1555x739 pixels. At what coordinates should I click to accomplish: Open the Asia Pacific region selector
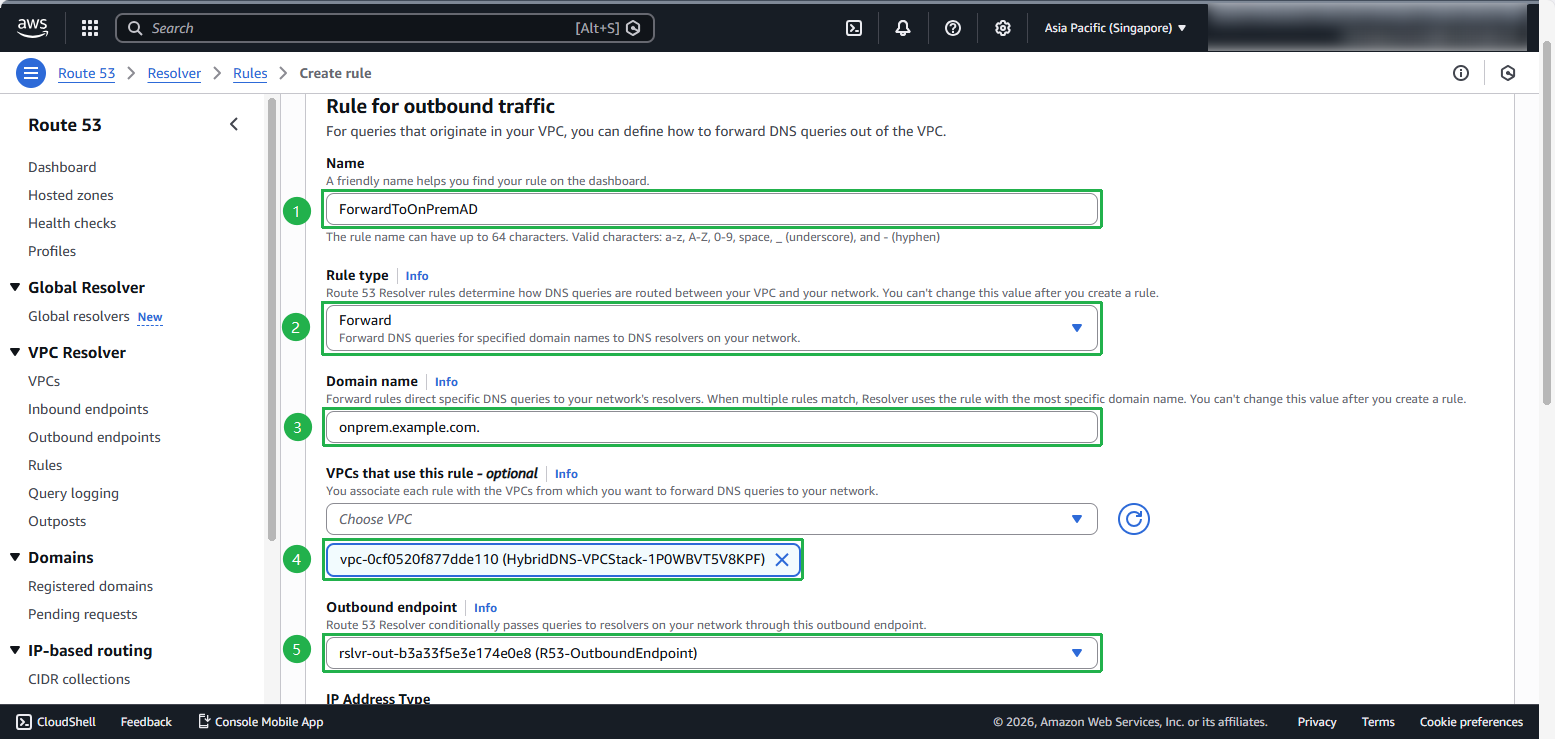1115,28
